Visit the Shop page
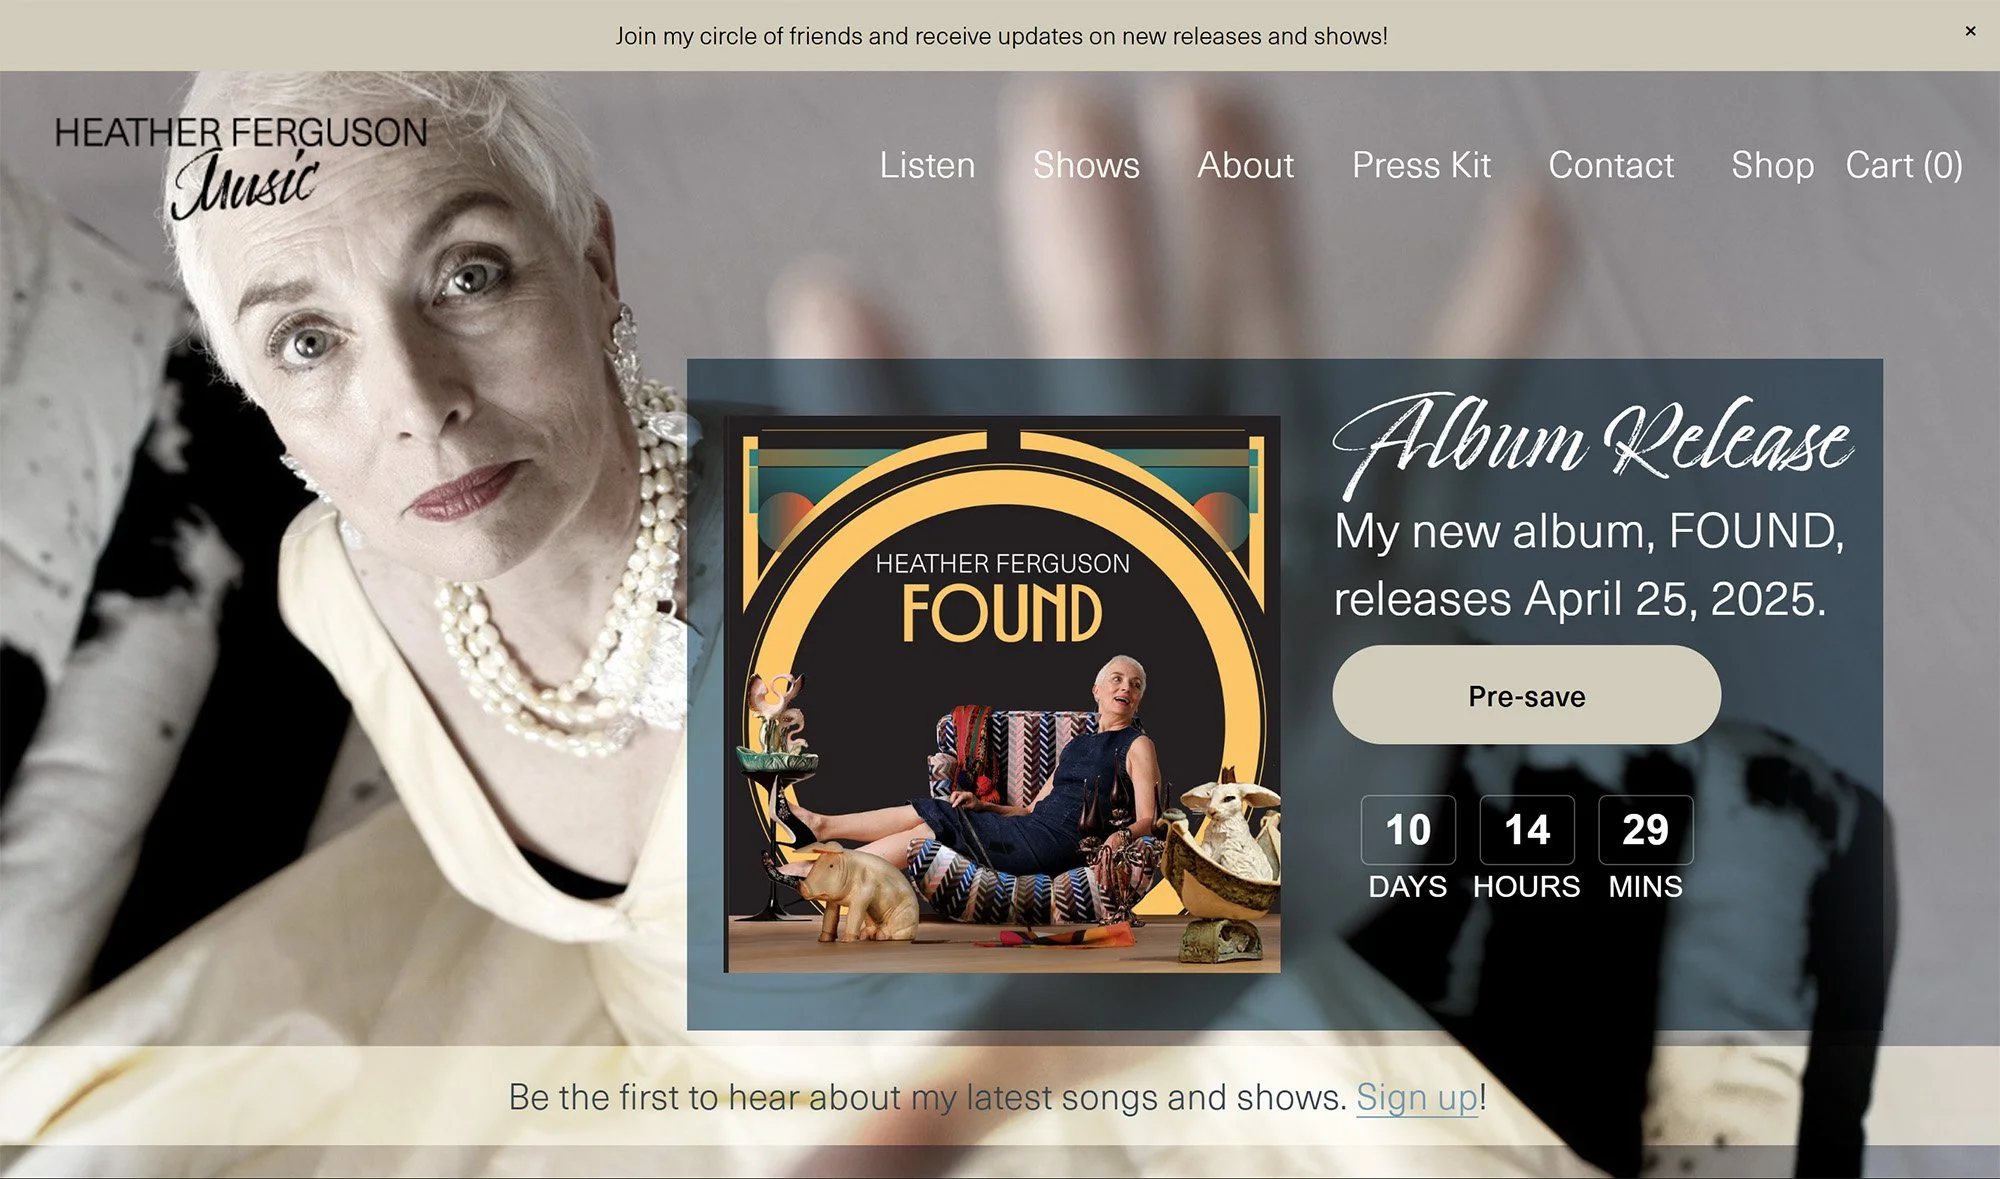 [x=1772, y=165]
